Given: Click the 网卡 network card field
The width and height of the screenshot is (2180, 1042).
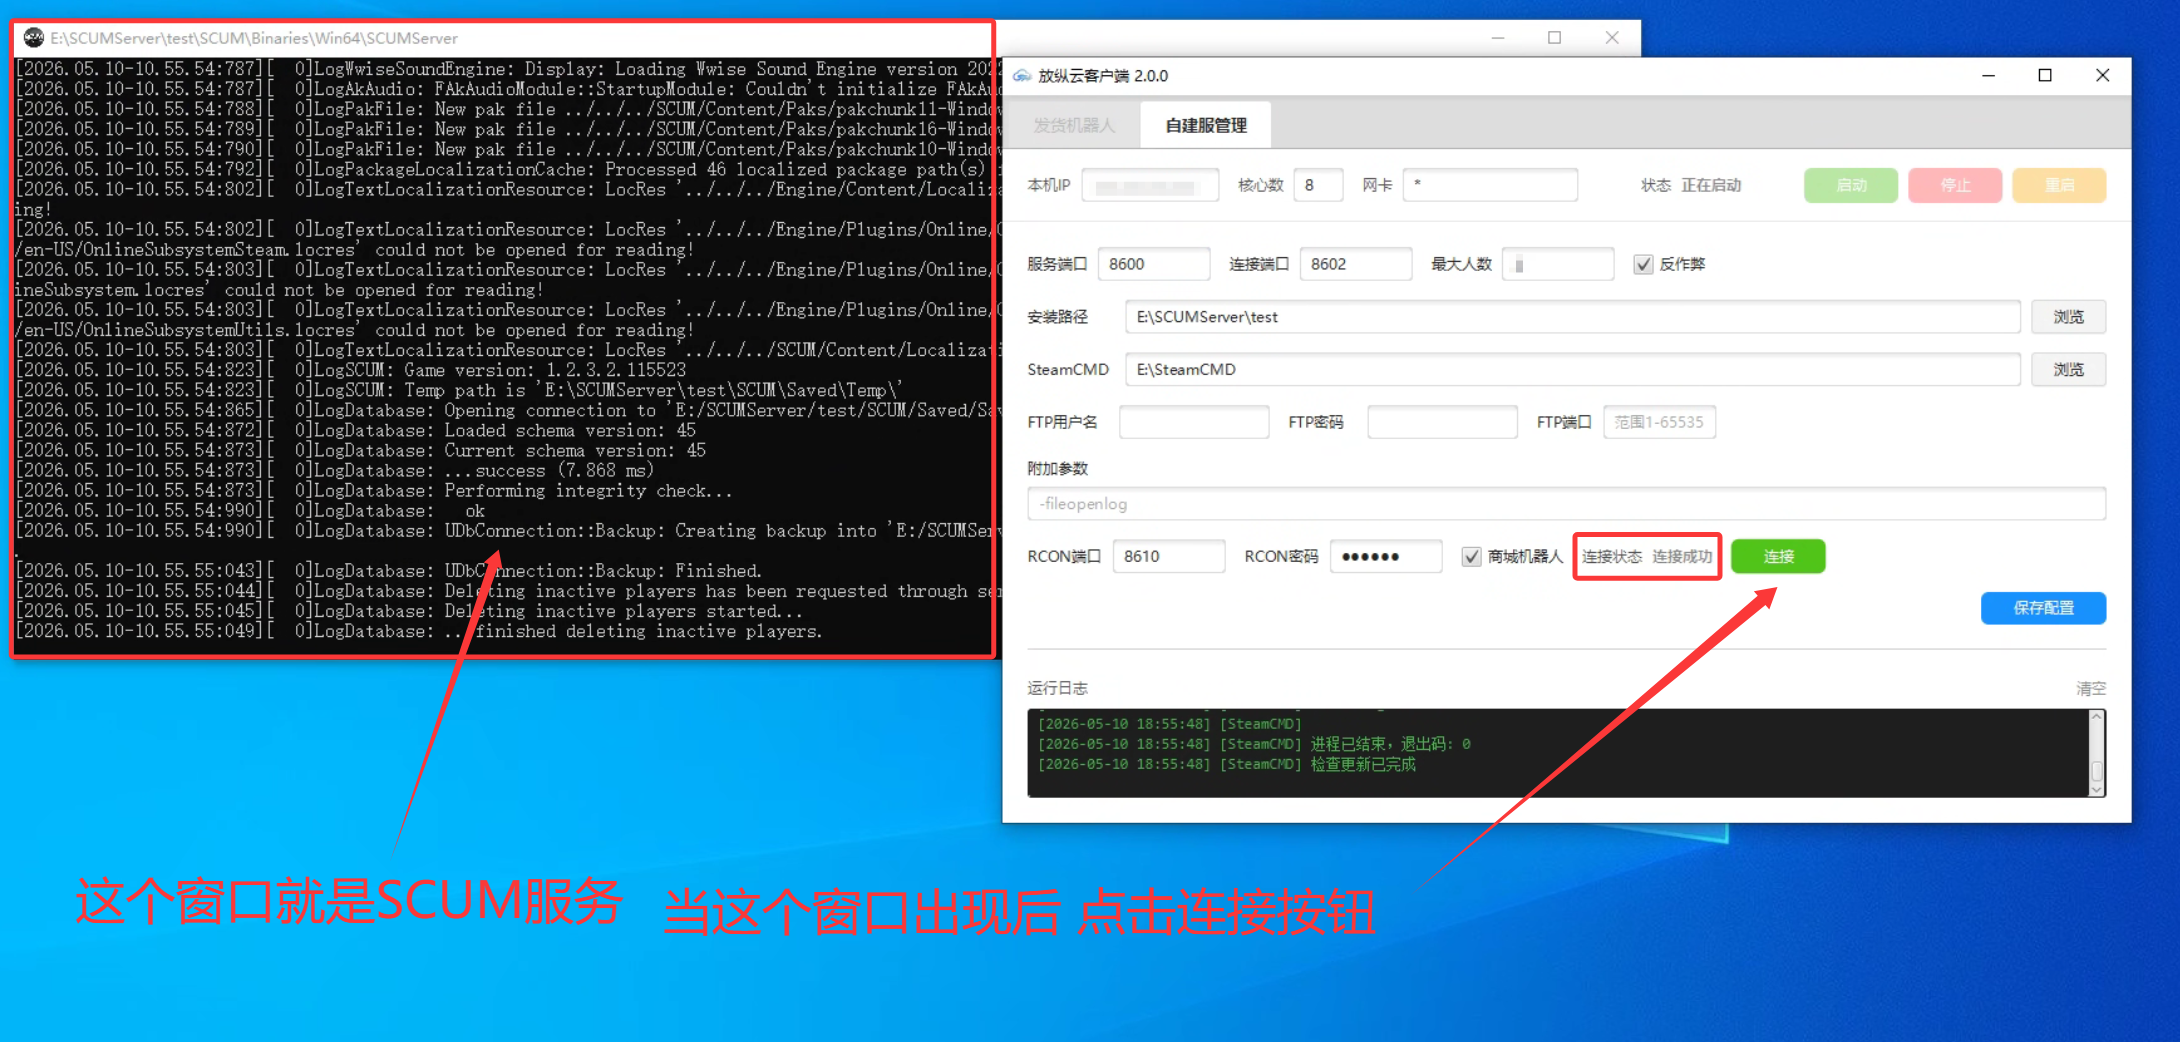Looking at the screenshot, I should (1490, 185).
